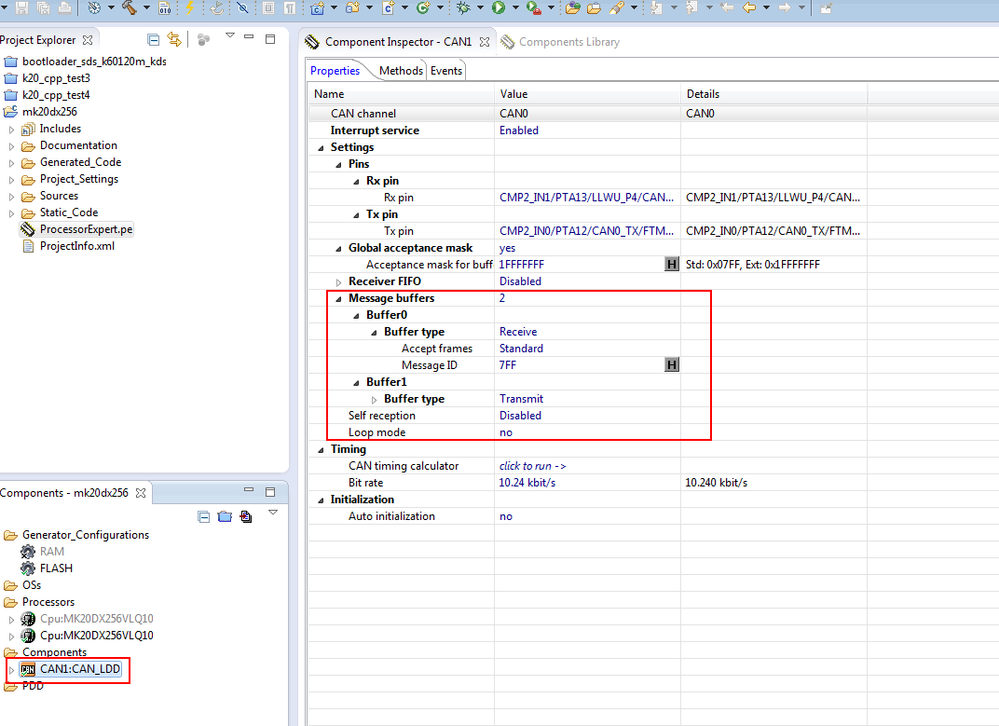This screenshot has height=726, width=999.
Task: Expand the Includes tree node
Action: pos(11,129)
